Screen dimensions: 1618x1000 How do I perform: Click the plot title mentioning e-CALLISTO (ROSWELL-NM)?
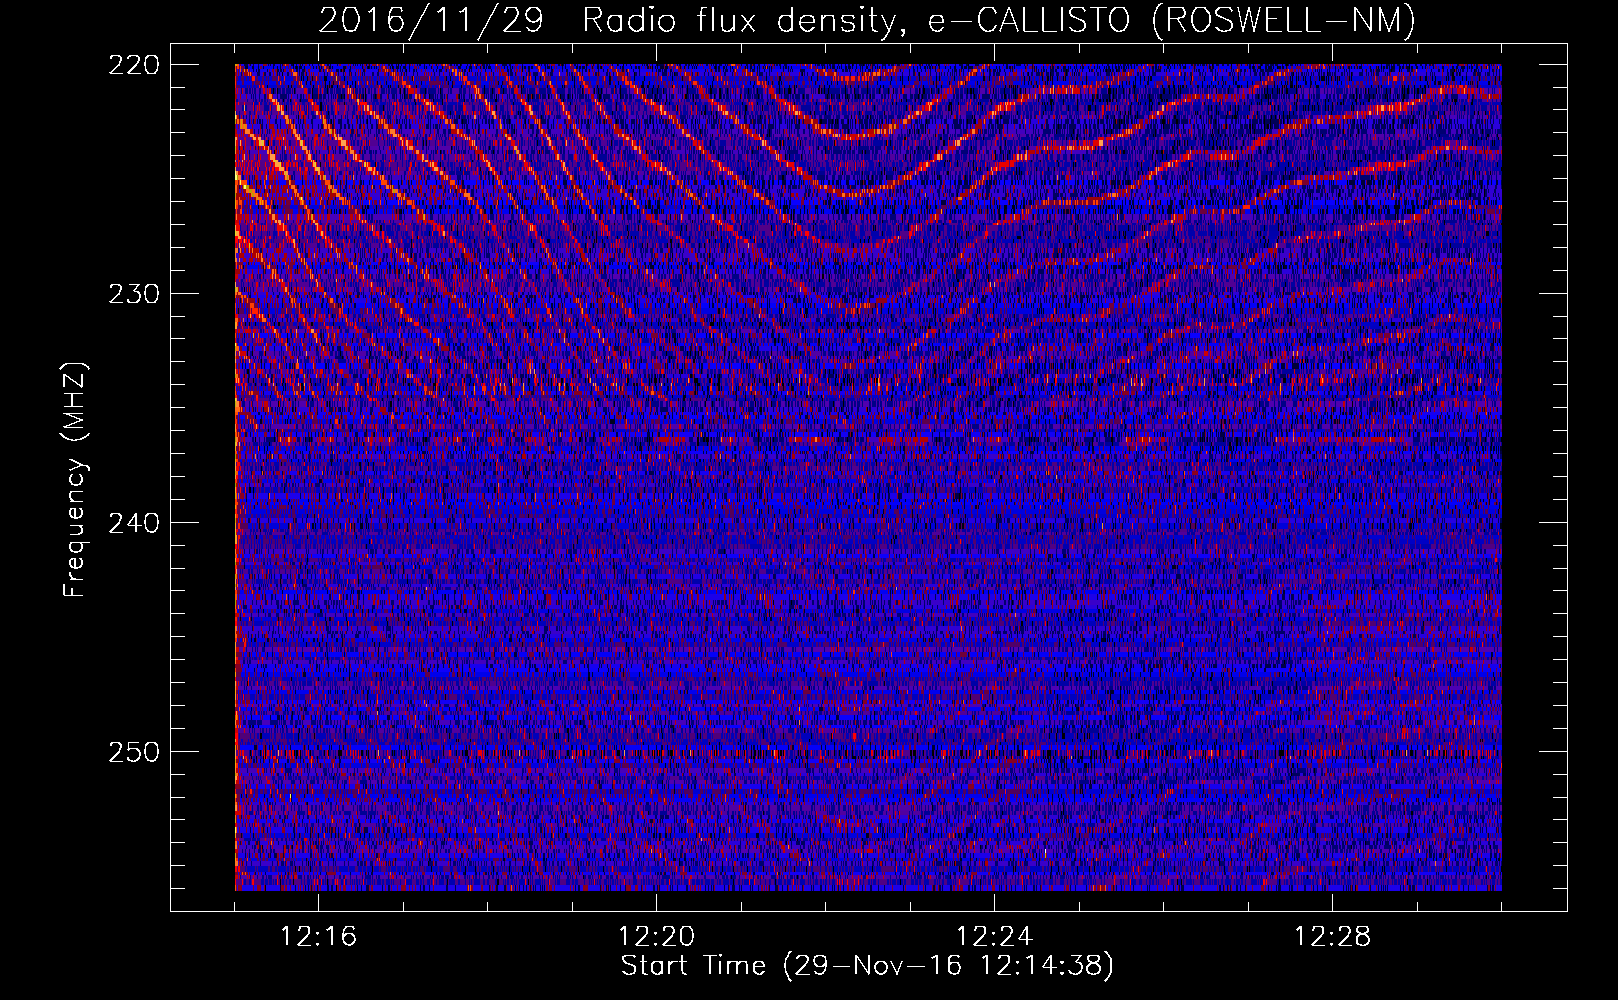[867, 20]
